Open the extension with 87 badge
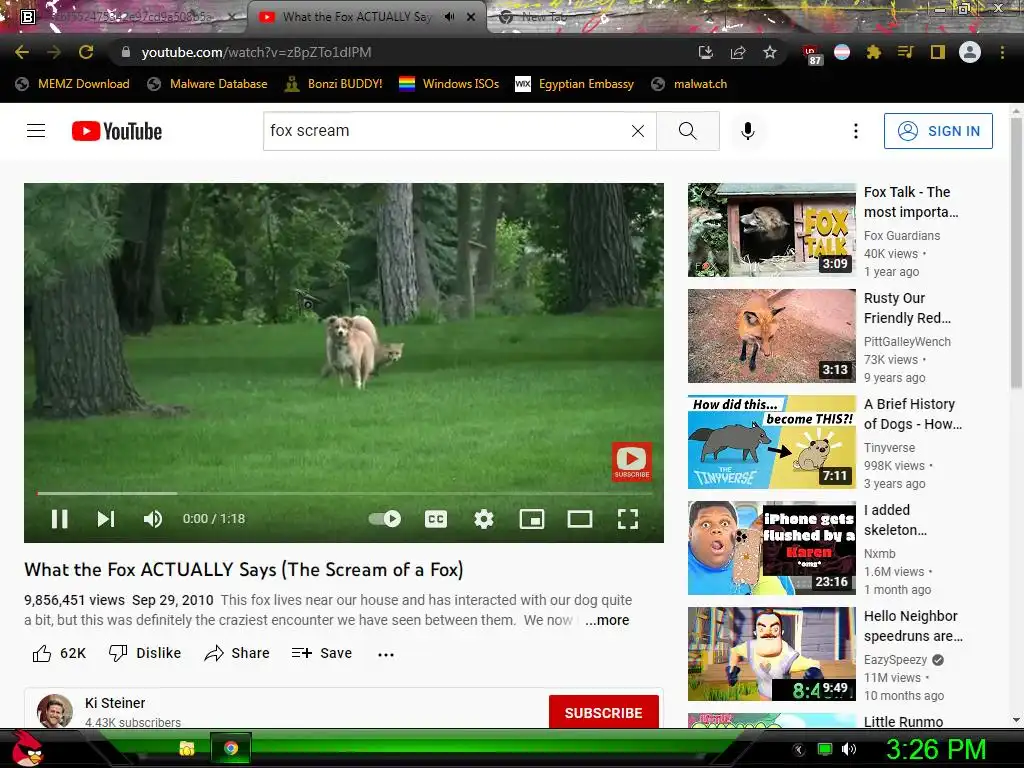 click(812, 54)
